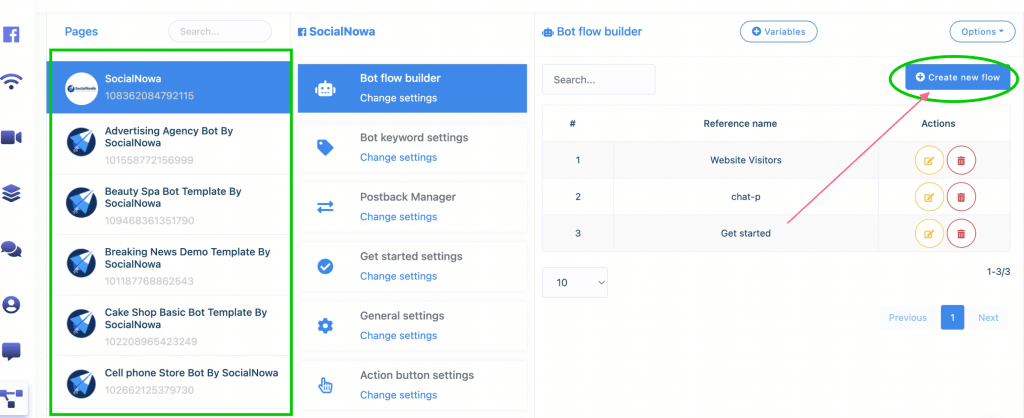Edit the Website Visitors flow
This screenshot has height=418, width=1024.
coord(929,160)
